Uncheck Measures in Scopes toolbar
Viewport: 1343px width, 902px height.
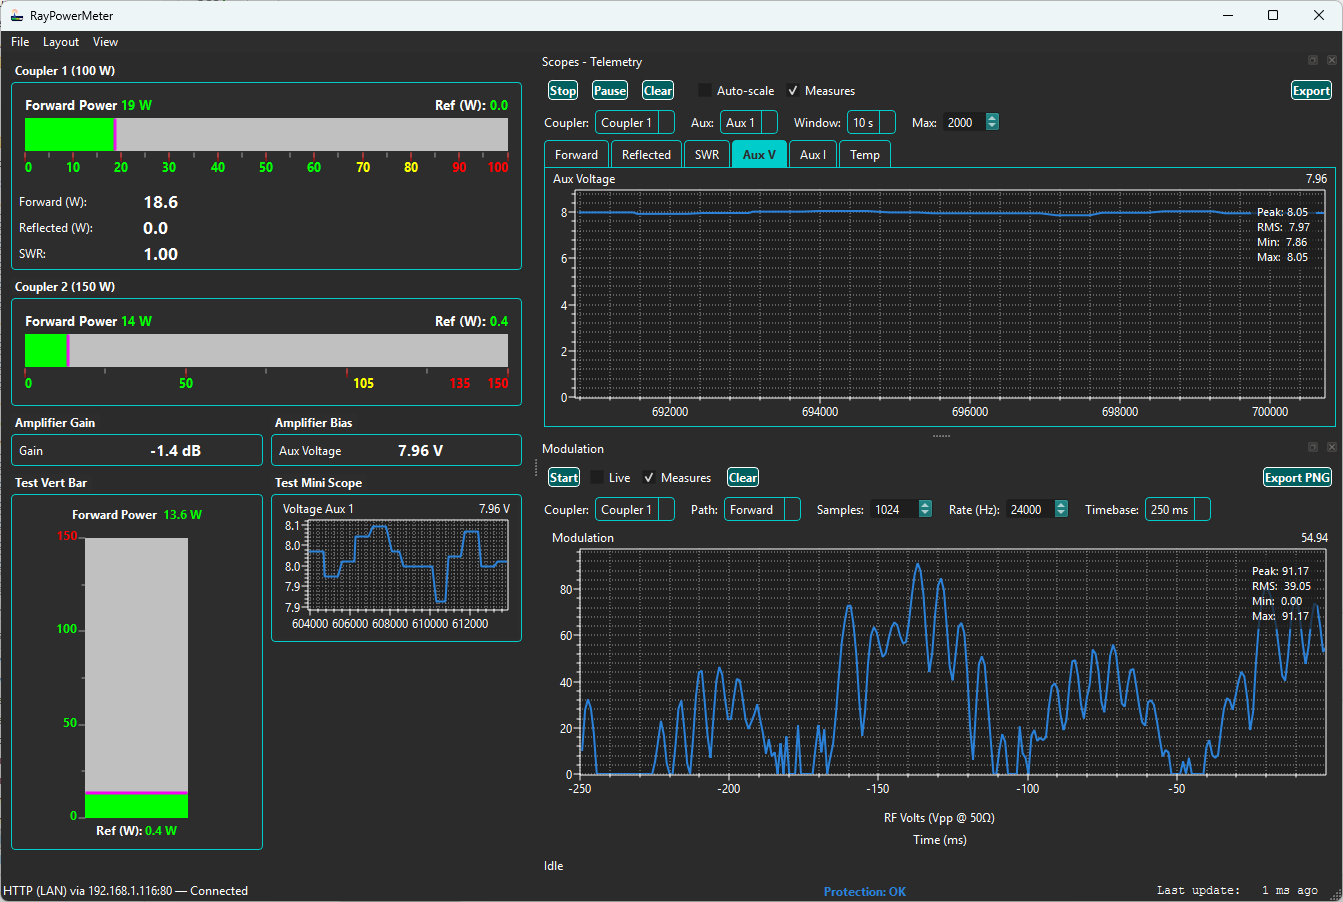793,91
